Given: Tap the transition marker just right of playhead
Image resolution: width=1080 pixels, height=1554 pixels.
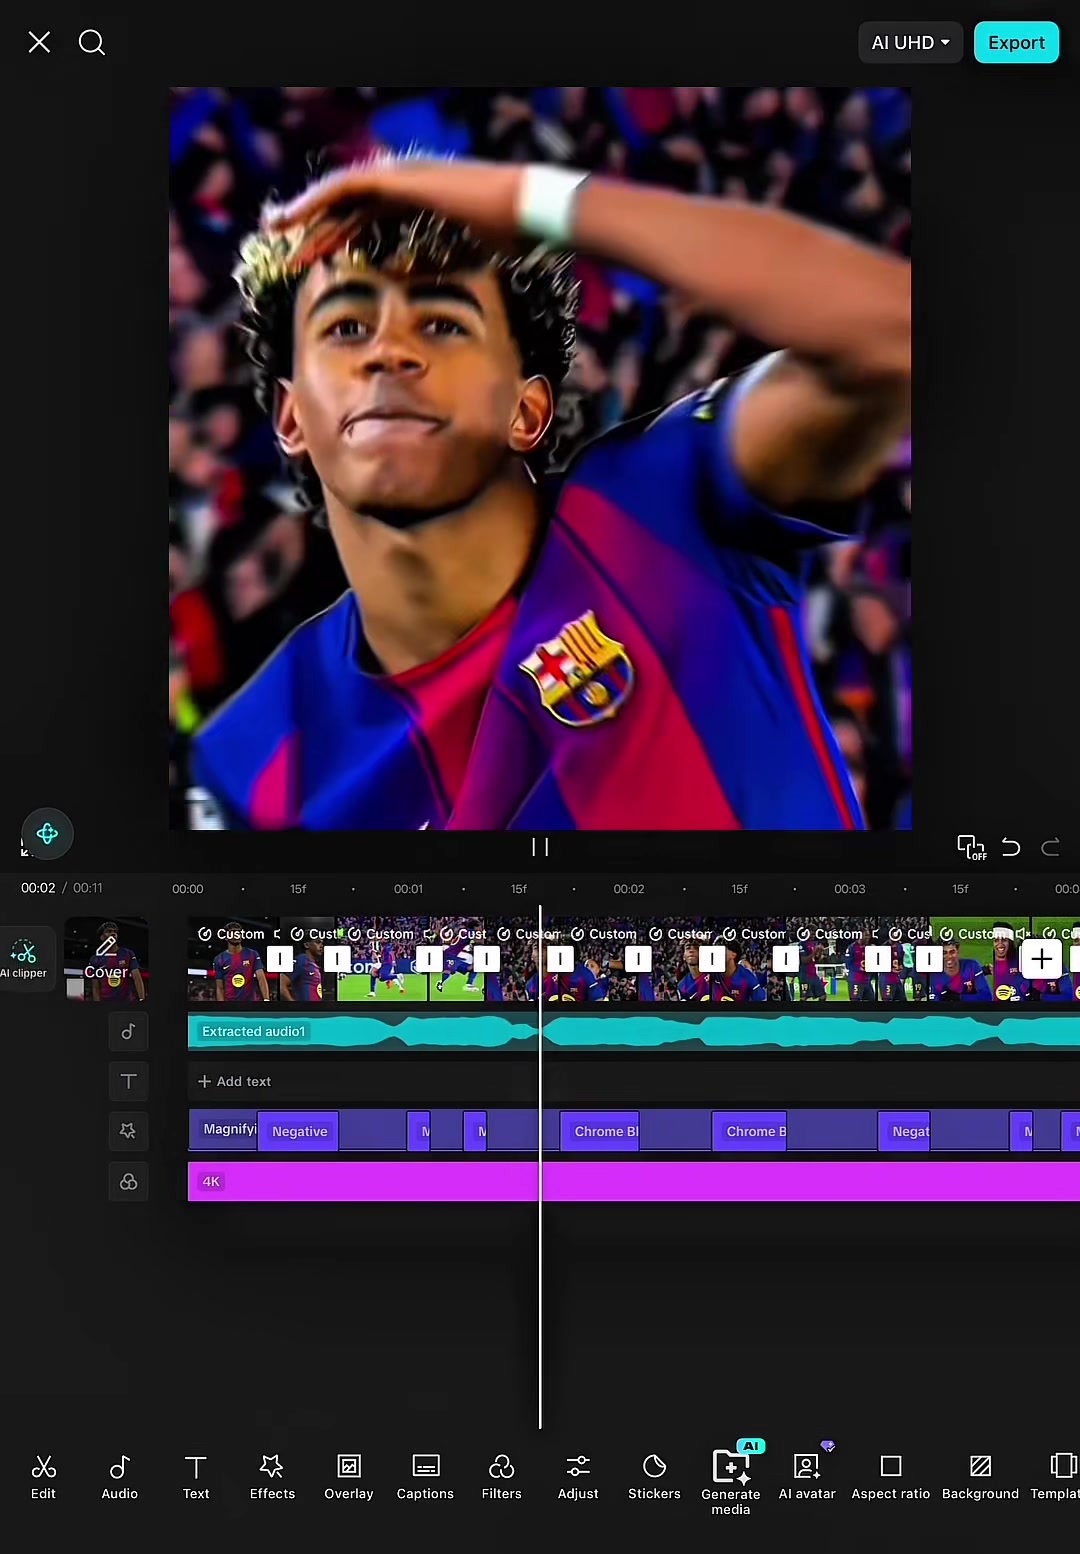Looking at the screenshot, I should tap(560, 959).
